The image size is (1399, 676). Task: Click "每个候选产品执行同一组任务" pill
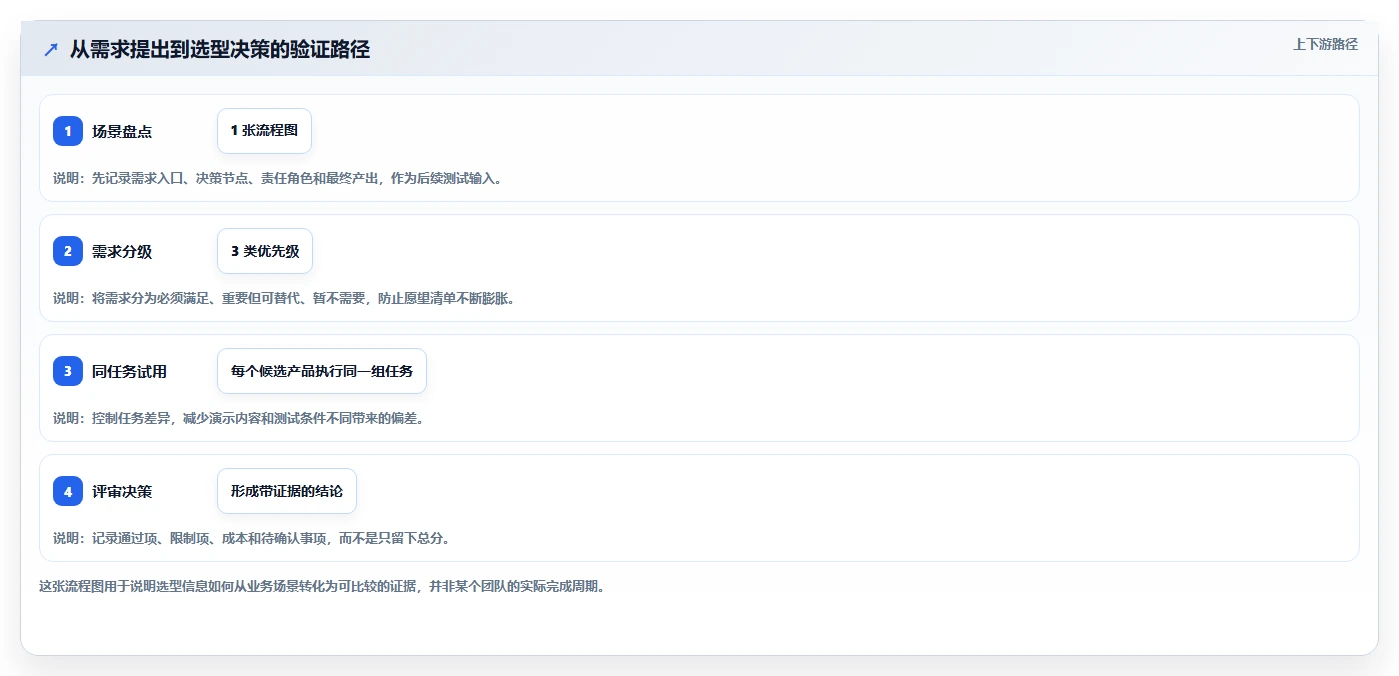coord(322,371)
